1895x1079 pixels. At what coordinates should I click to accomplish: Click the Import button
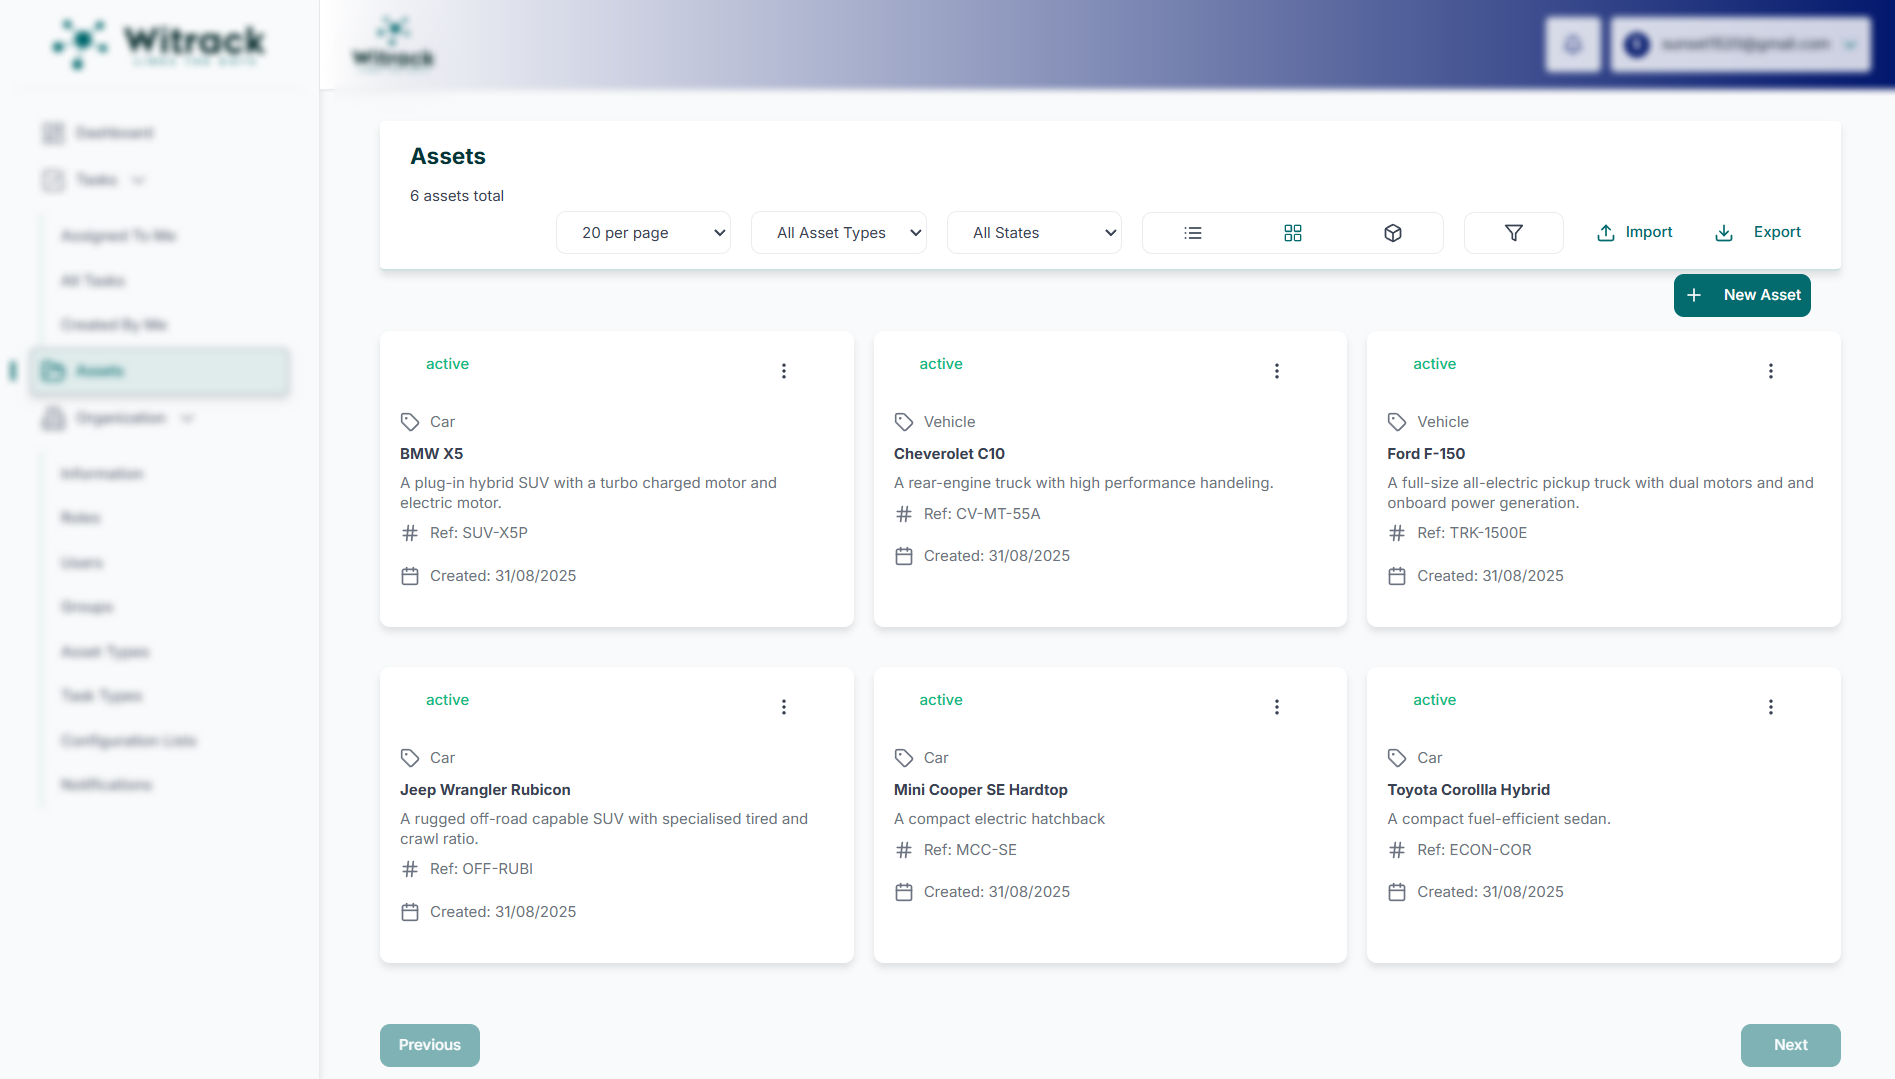click(1634, 232)
